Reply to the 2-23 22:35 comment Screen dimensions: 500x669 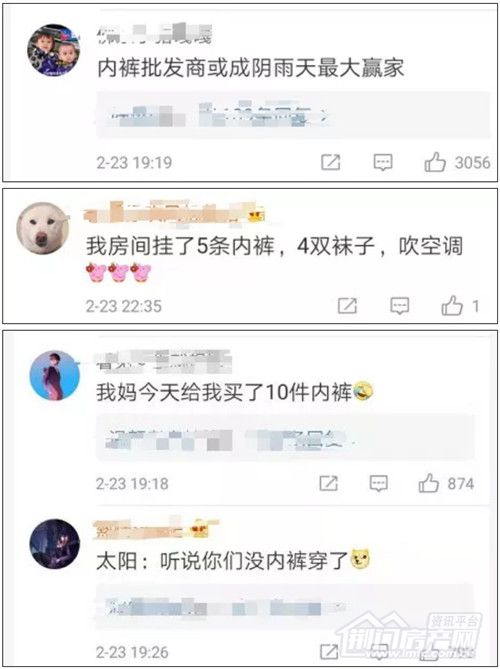tap(400, 306)
